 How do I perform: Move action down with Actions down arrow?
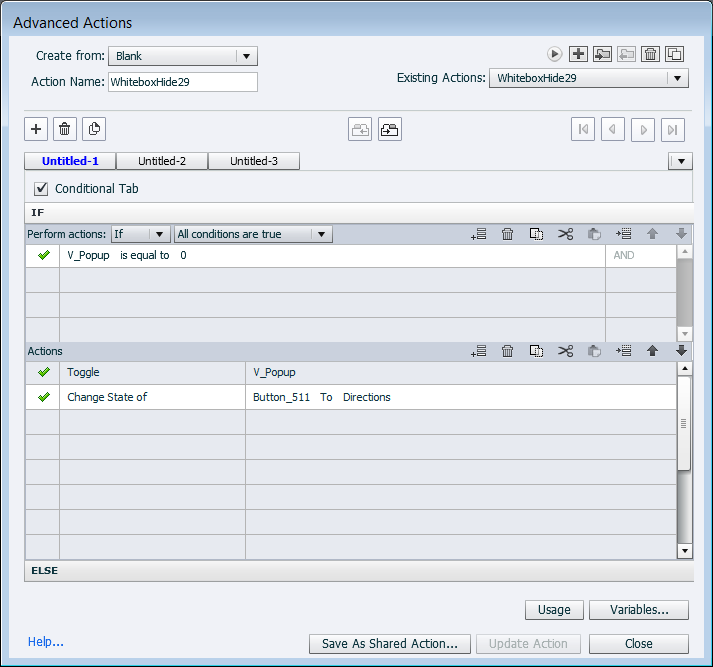[x=682, y=351]
